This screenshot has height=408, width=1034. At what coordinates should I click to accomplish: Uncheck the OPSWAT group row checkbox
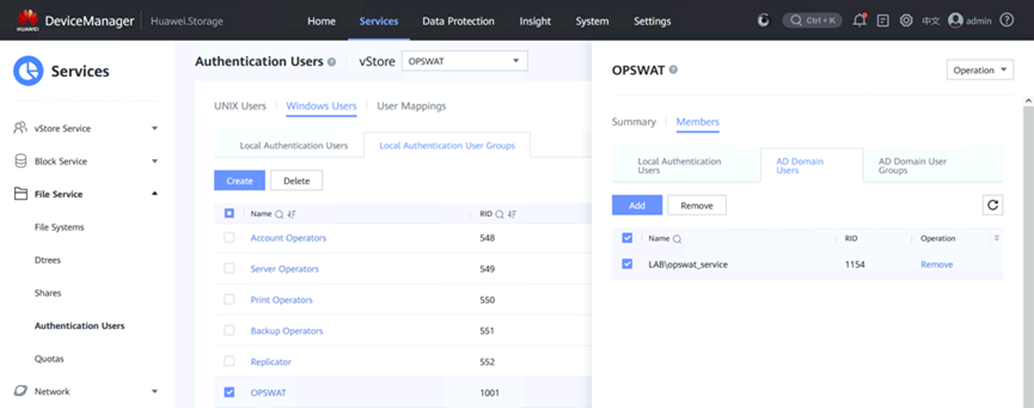click(x=229, y=392)
